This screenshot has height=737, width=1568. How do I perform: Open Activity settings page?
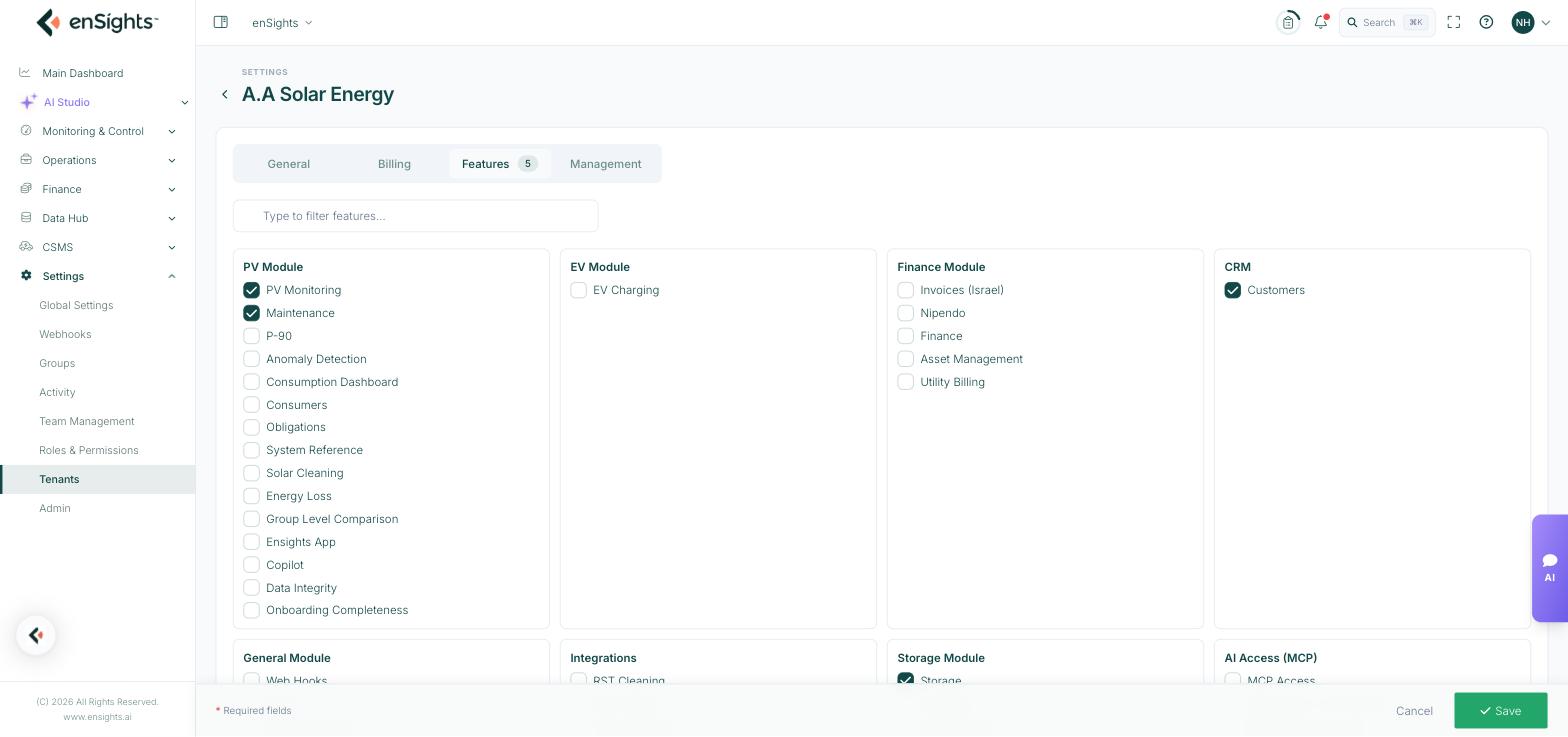pos(57,392)
